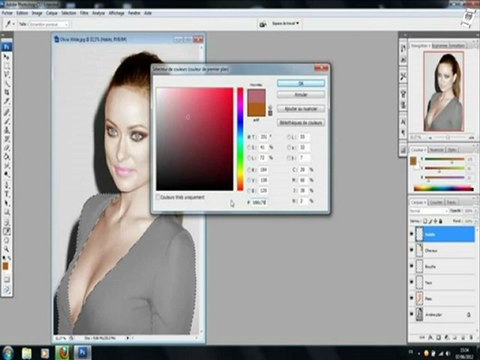Click Annuler in the color picker

(x=301, y=95)
